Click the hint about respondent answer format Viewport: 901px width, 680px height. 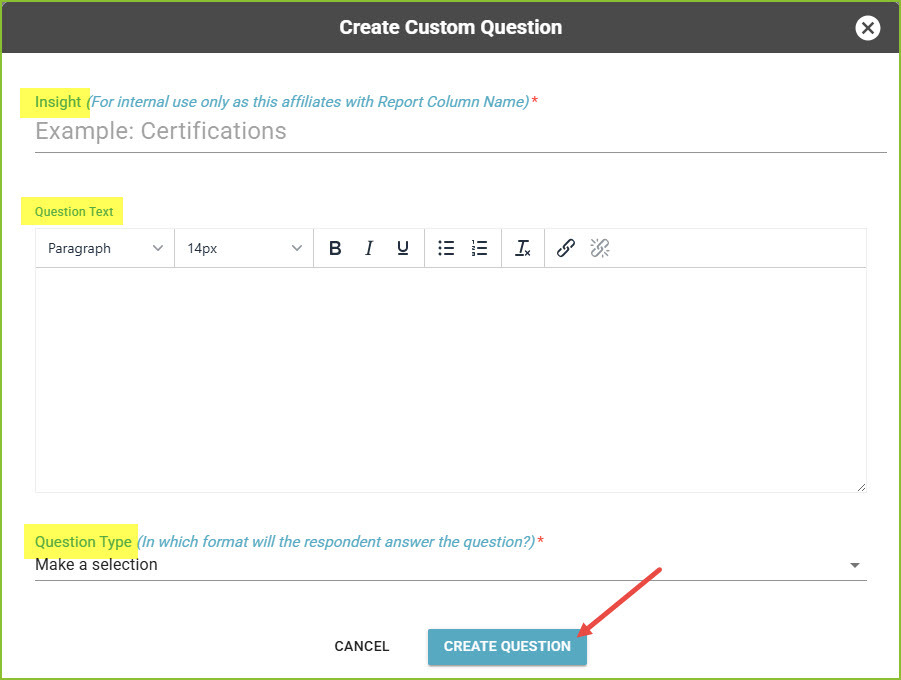click(336, 541)
